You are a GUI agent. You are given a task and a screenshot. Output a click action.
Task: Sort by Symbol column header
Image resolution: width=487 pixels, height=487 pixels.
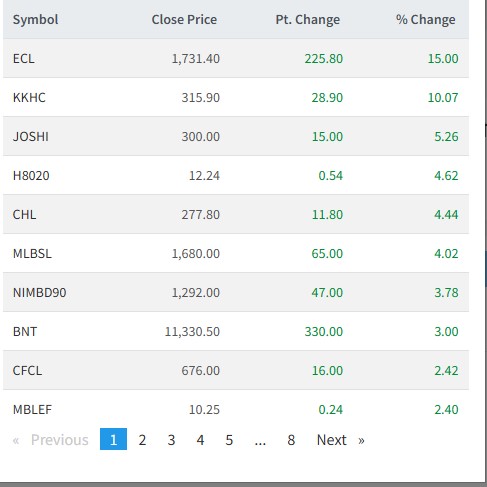tap(35, 19)
